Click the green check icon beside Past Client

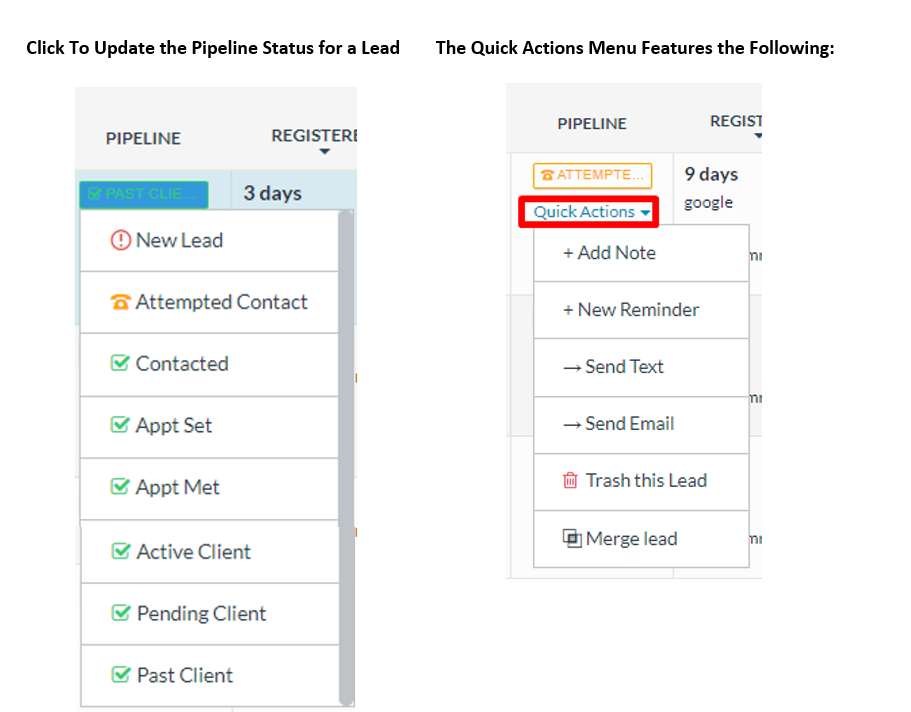click(121, 675)
